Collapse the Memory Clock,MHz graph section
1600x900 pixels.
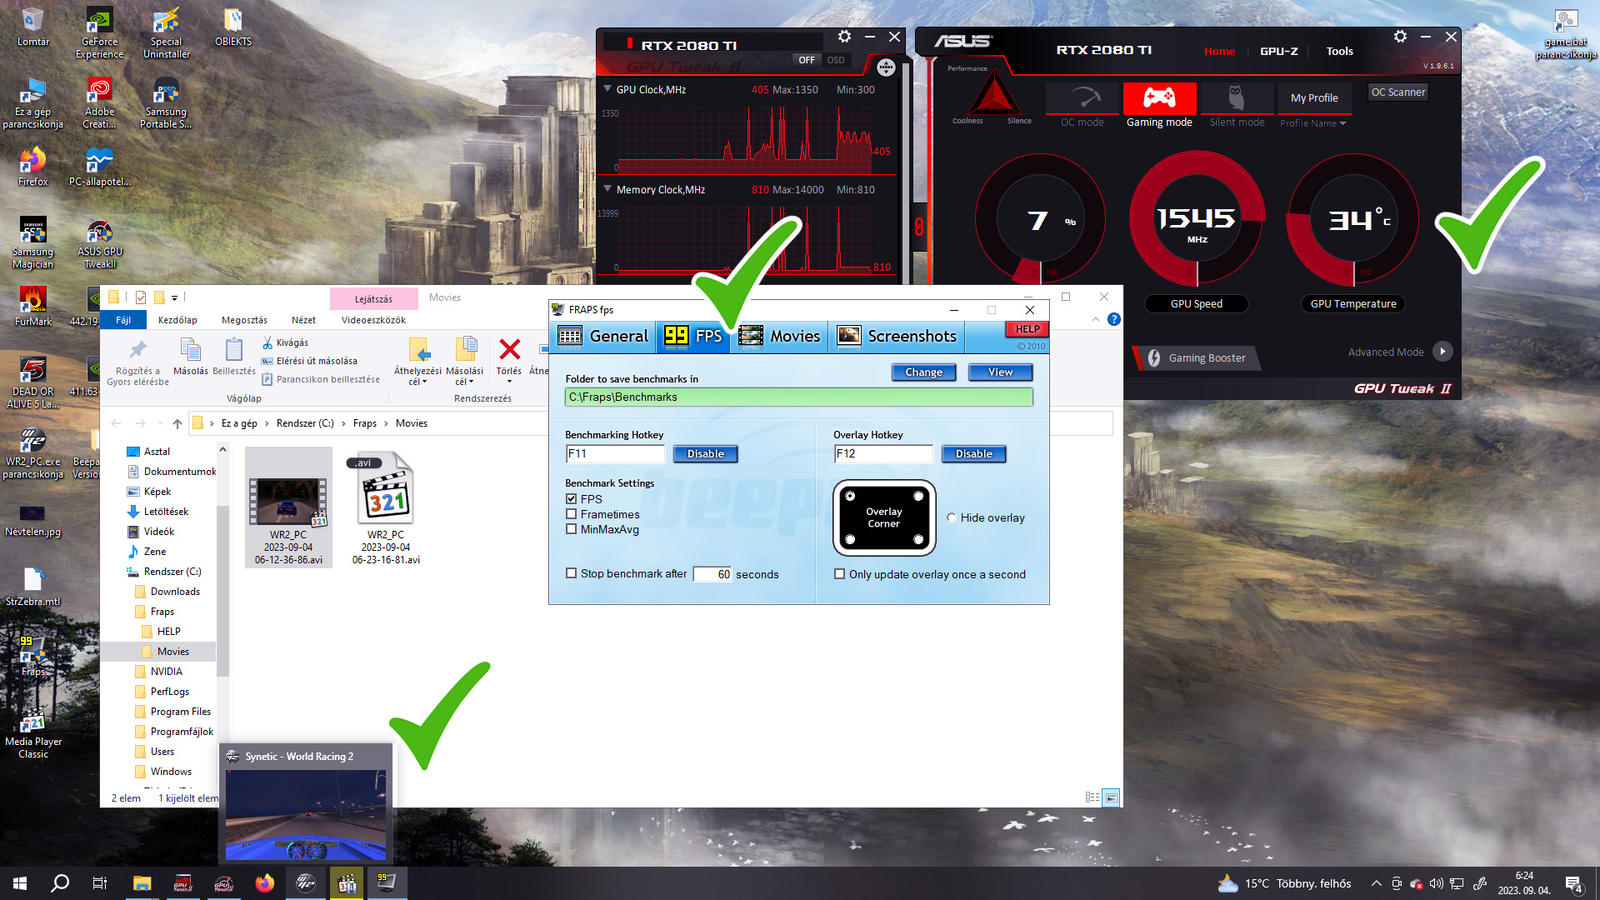point(607,189)
